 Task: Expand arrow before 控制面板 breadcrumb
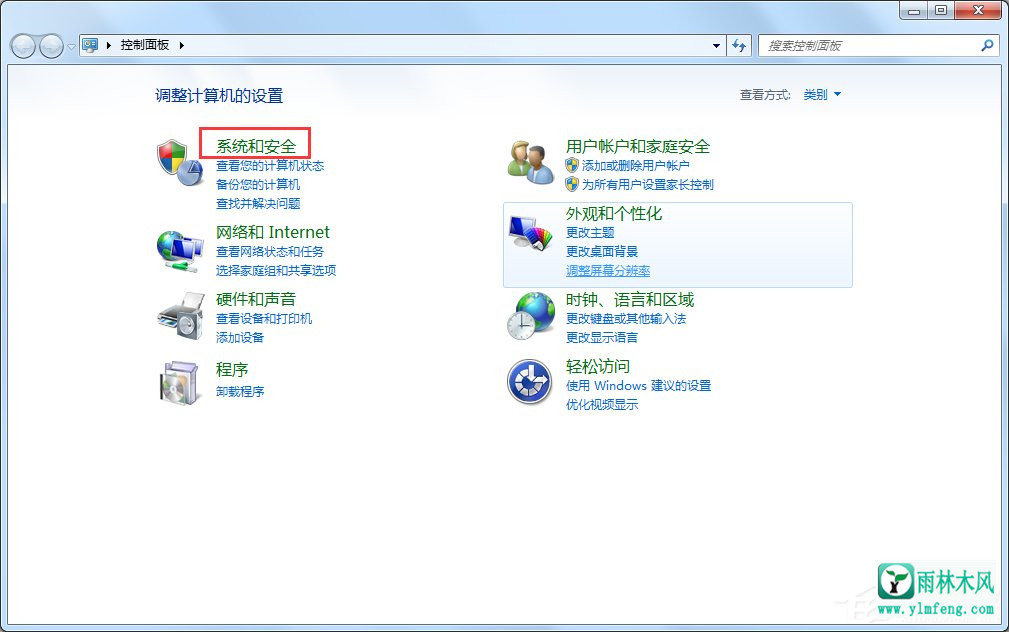109,45
